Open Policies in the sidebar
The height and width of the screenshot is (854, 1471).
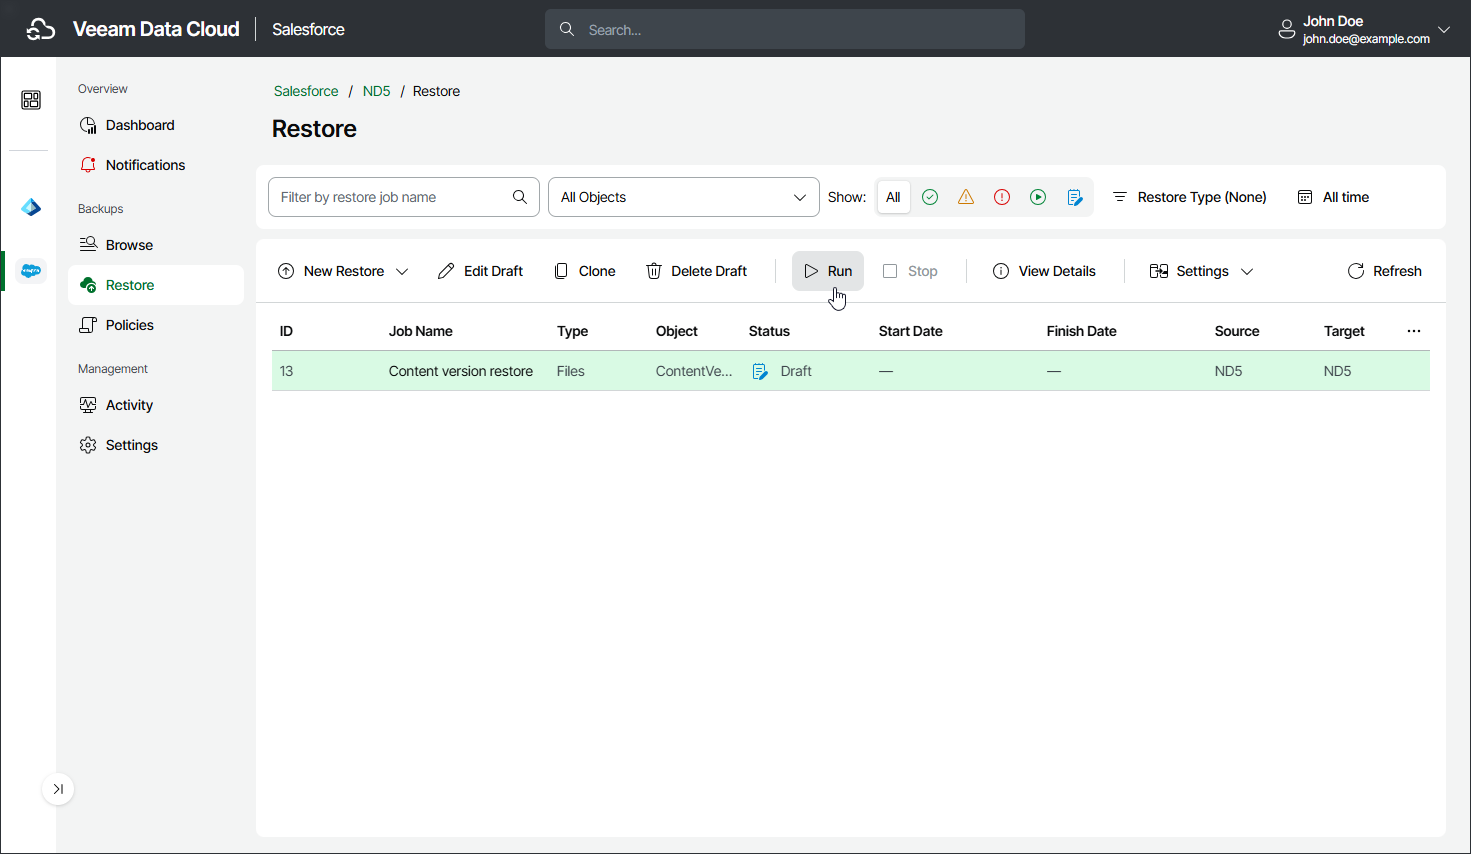(x=156, y=325)
